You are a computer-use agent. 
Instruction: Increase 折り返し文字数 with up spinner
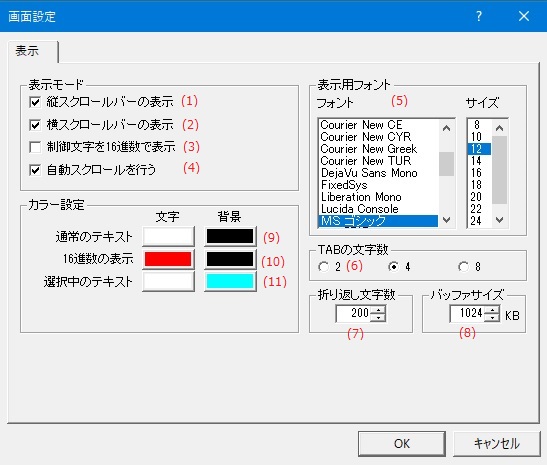click(x=378, y=309)
